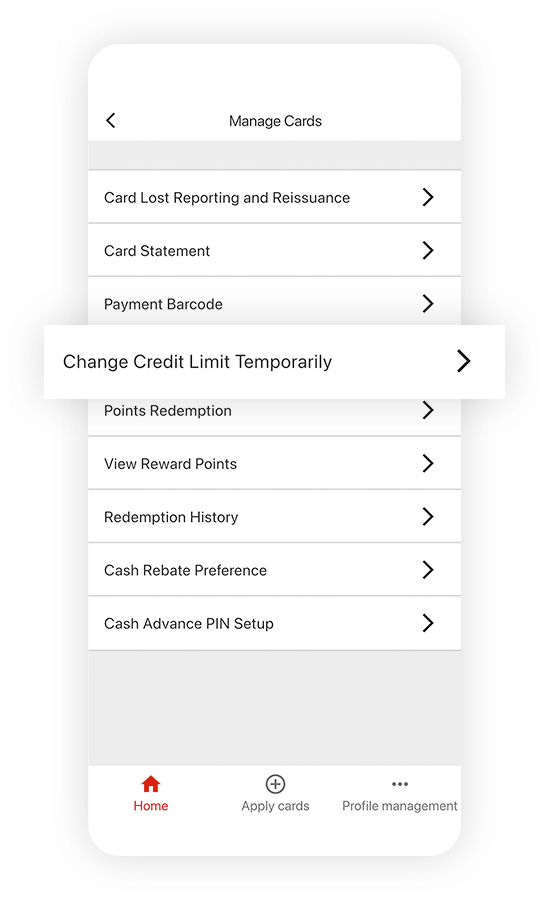Image resolution: width=549 pixels, height=900 pixels.
Task: Tap the Points Redemption label
Action: point(168,411)
